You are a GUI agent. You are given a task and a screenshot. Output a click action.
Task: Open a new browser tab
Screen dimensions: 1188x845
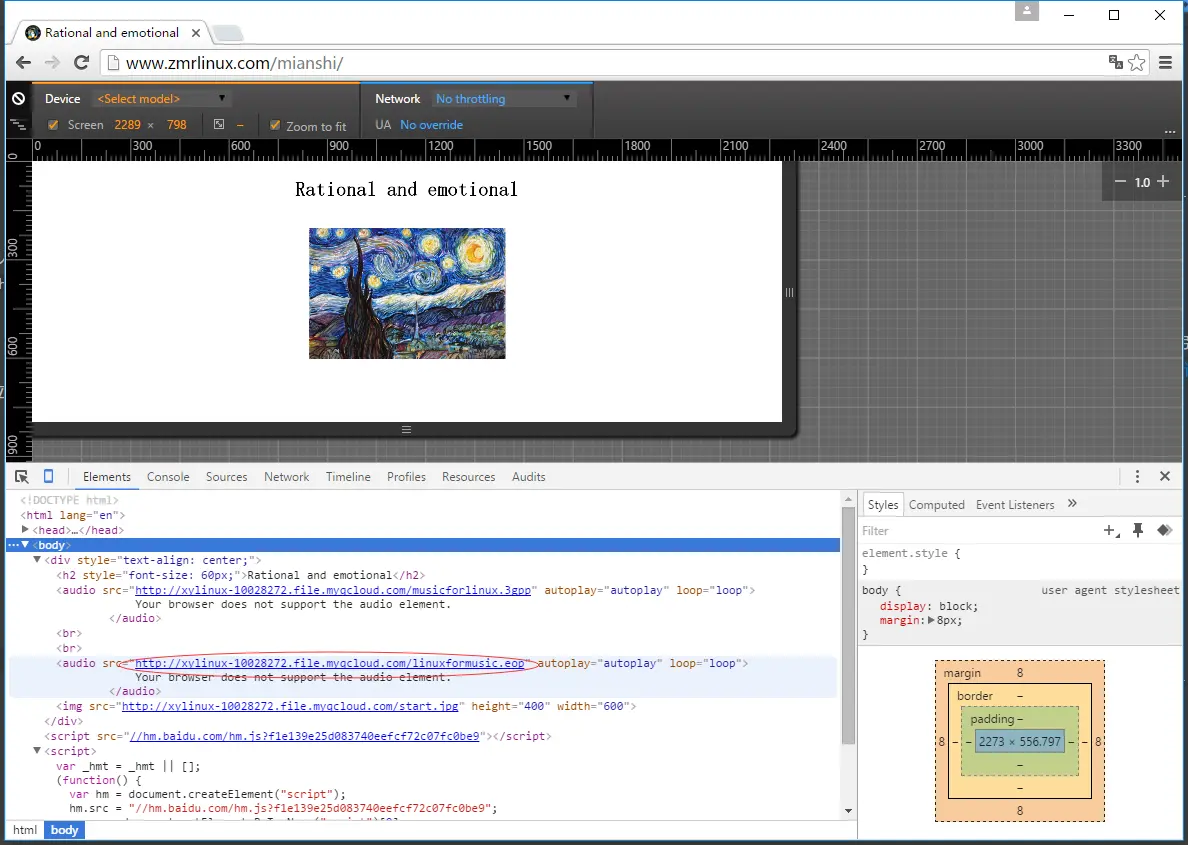click(227, 33)
